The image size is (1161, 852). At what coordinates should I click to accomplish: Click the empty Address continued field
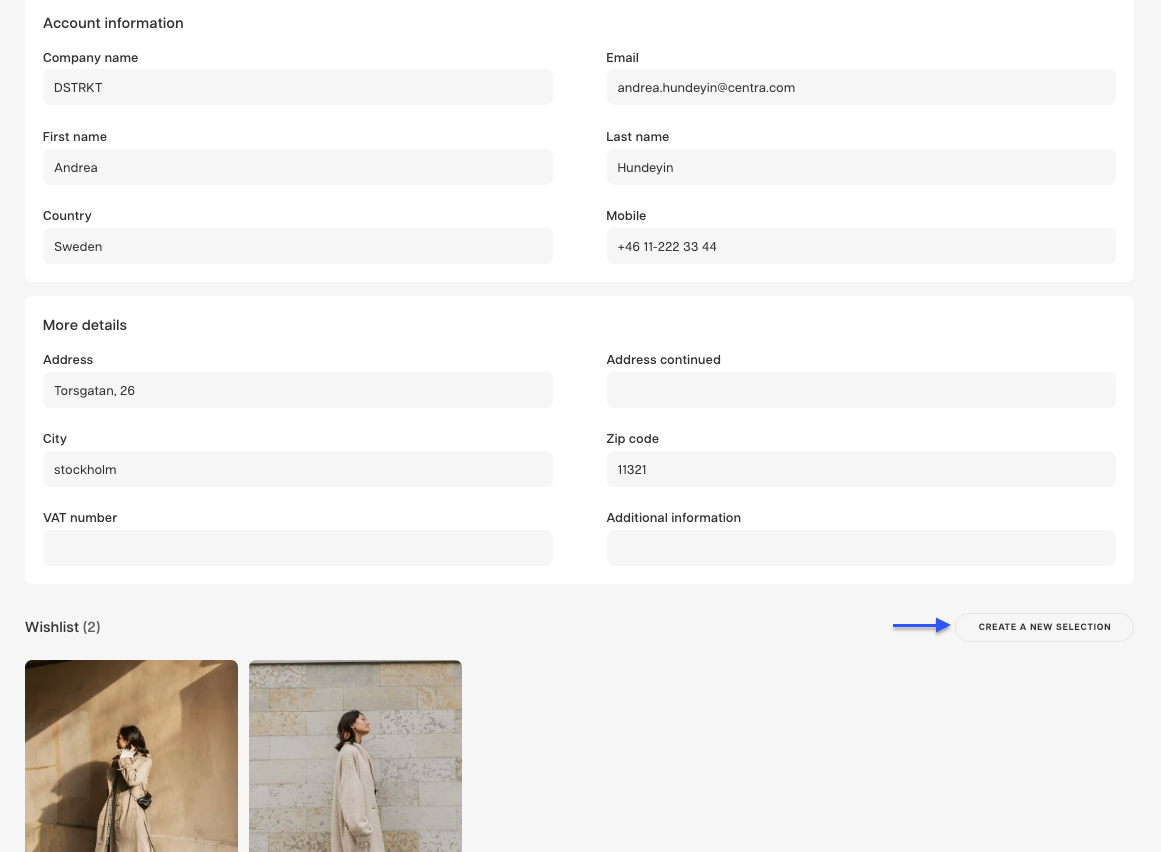coord(860,391)
